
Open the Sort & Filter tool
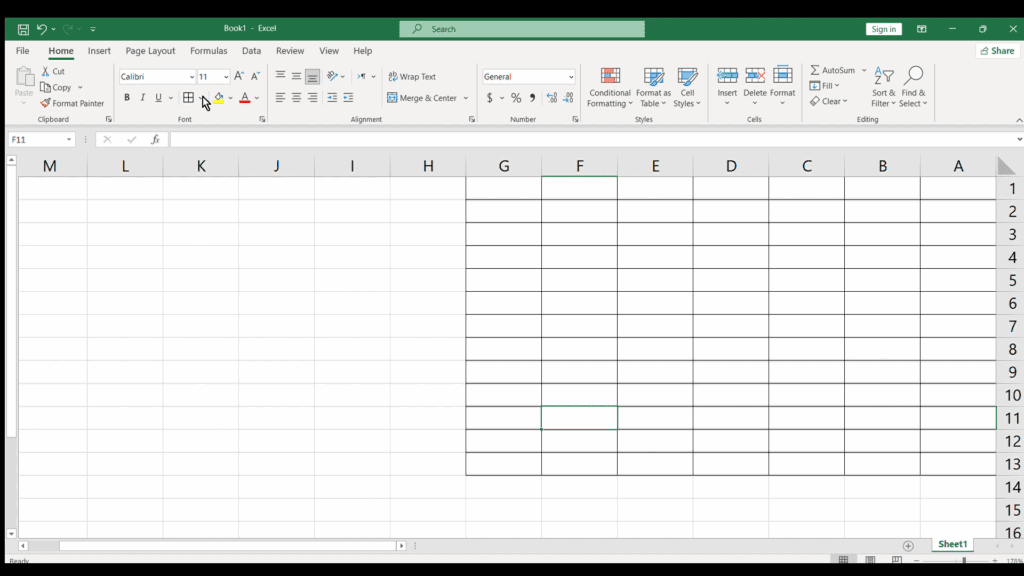click(883, 76)
